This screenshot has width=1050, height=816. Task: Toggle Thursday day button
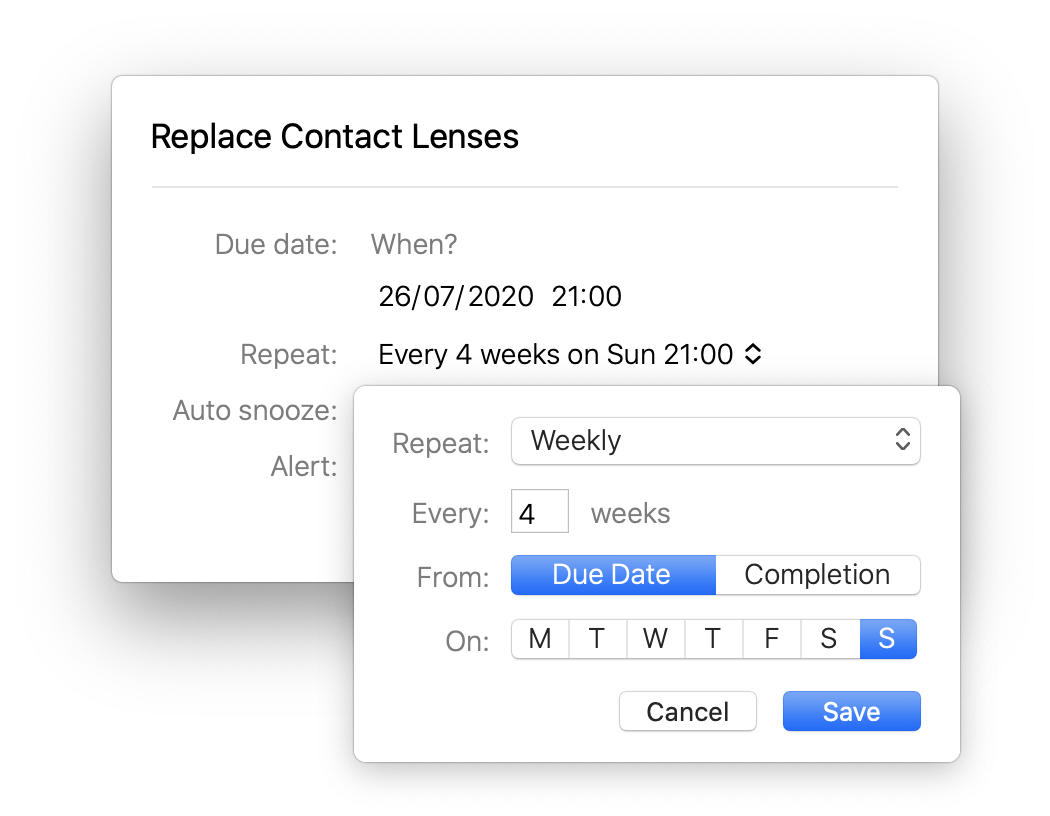[x=713, y=639]
